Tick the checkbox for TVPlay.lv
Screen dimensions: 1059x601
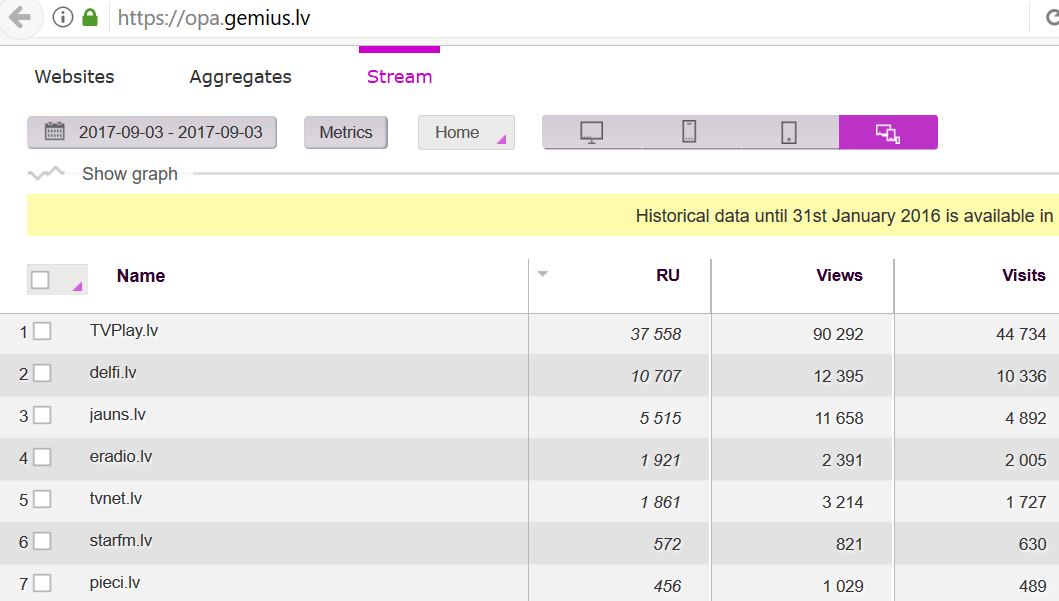[x=42, y=332]
